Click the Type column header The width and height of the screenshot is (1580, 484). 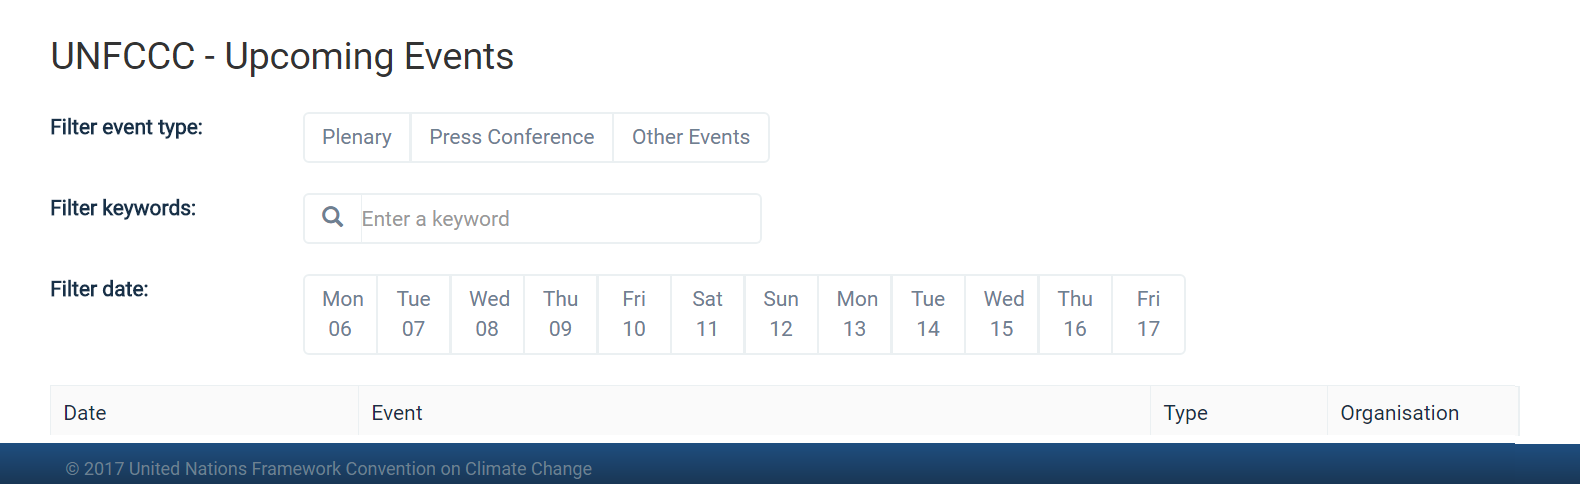[x=1186, y=413]
